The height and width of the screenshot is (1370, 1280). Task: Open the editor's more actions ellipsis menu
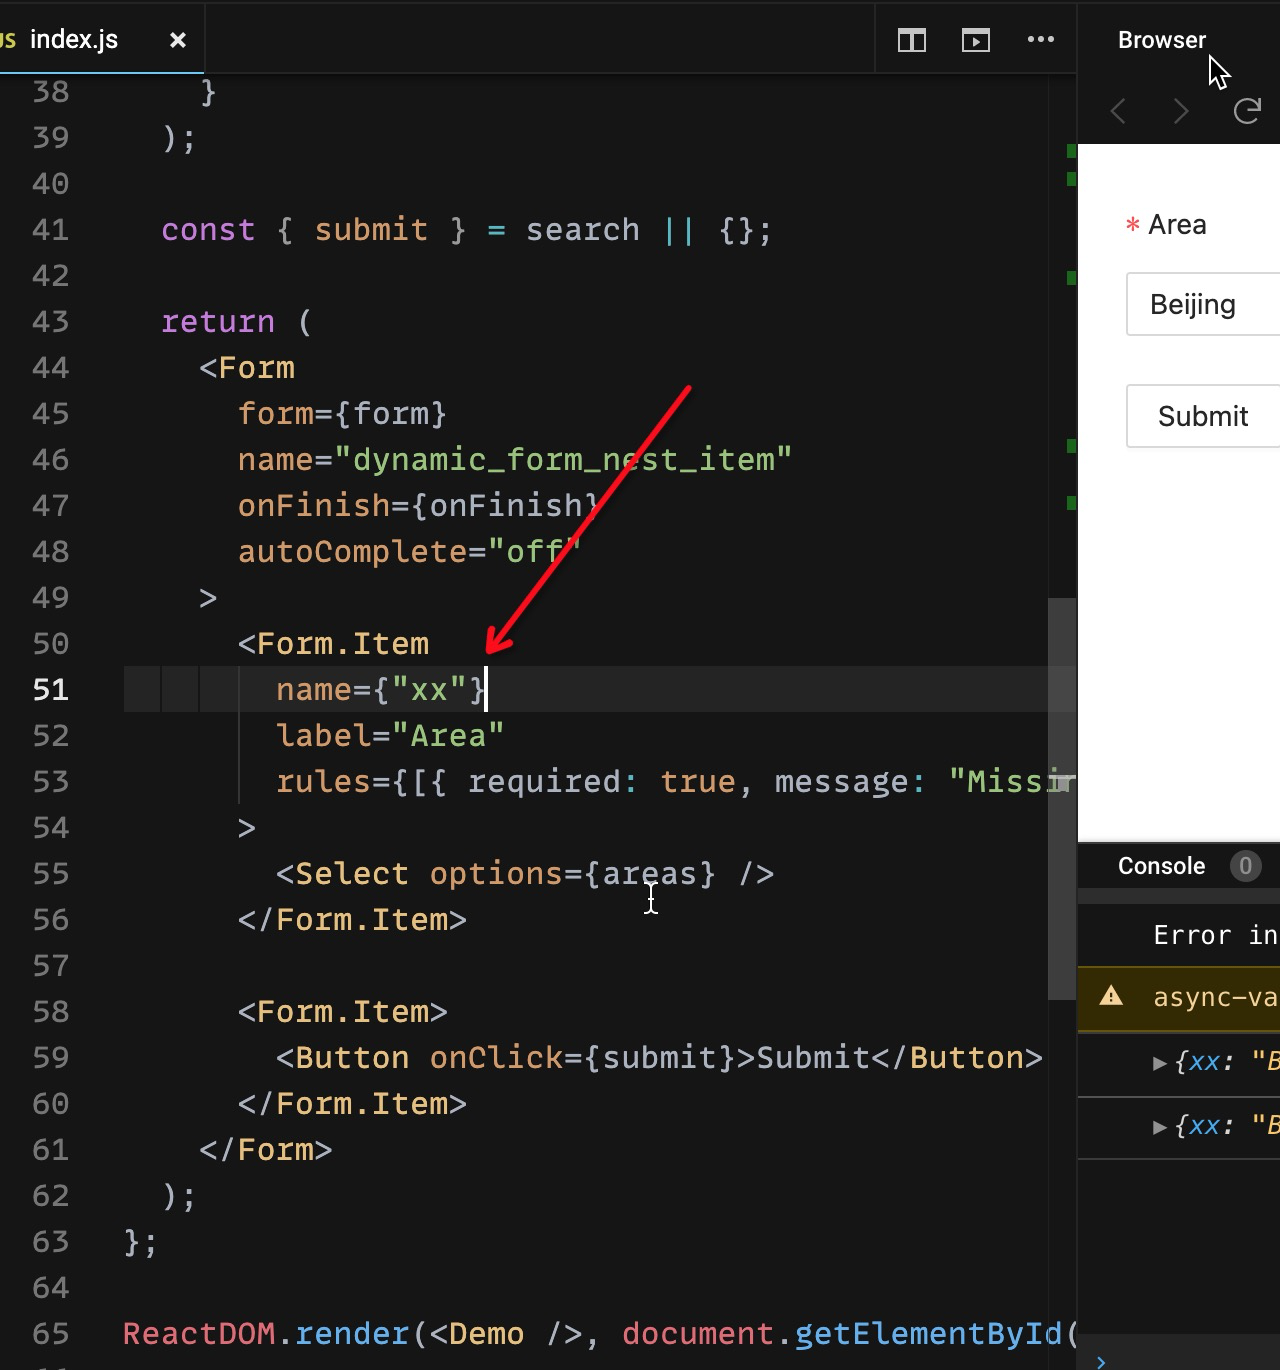point(1041,40)
